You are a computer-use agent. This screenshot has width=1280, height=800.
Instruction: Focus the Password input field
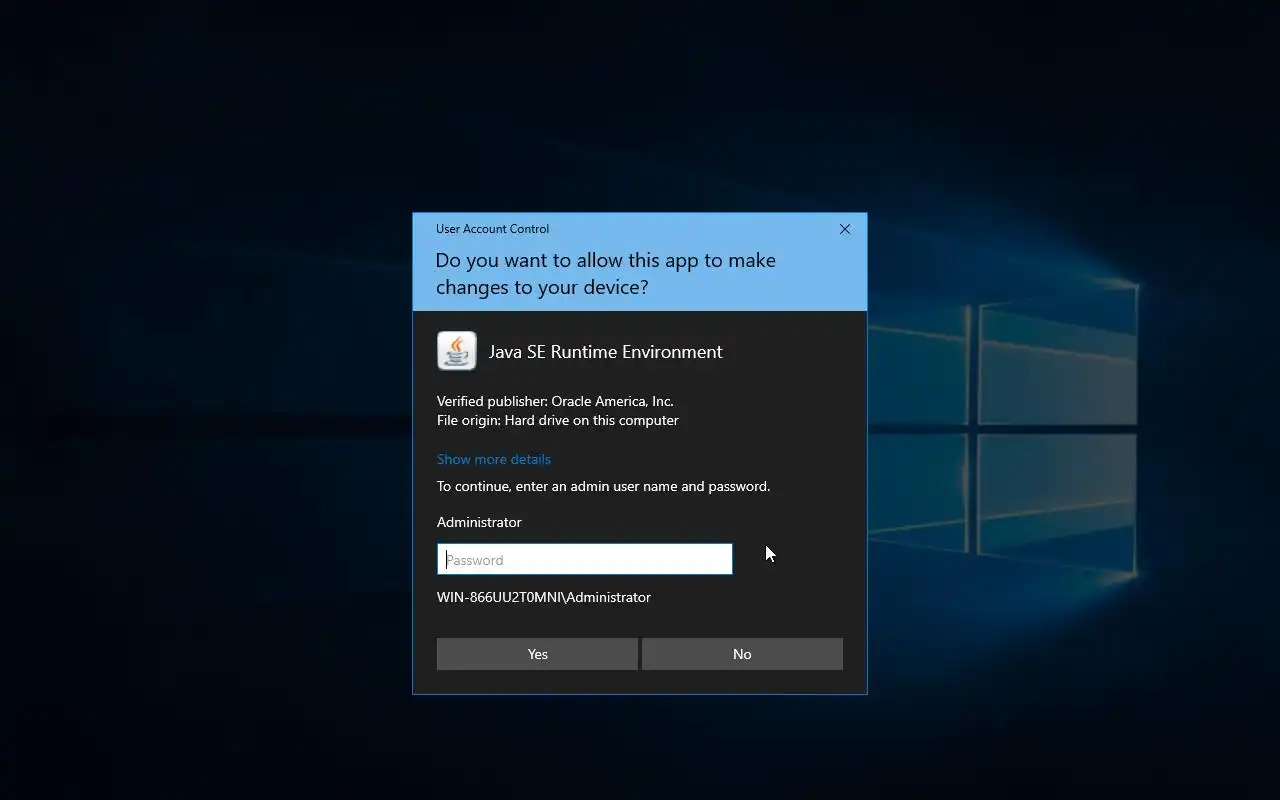[x=585, y=559]
